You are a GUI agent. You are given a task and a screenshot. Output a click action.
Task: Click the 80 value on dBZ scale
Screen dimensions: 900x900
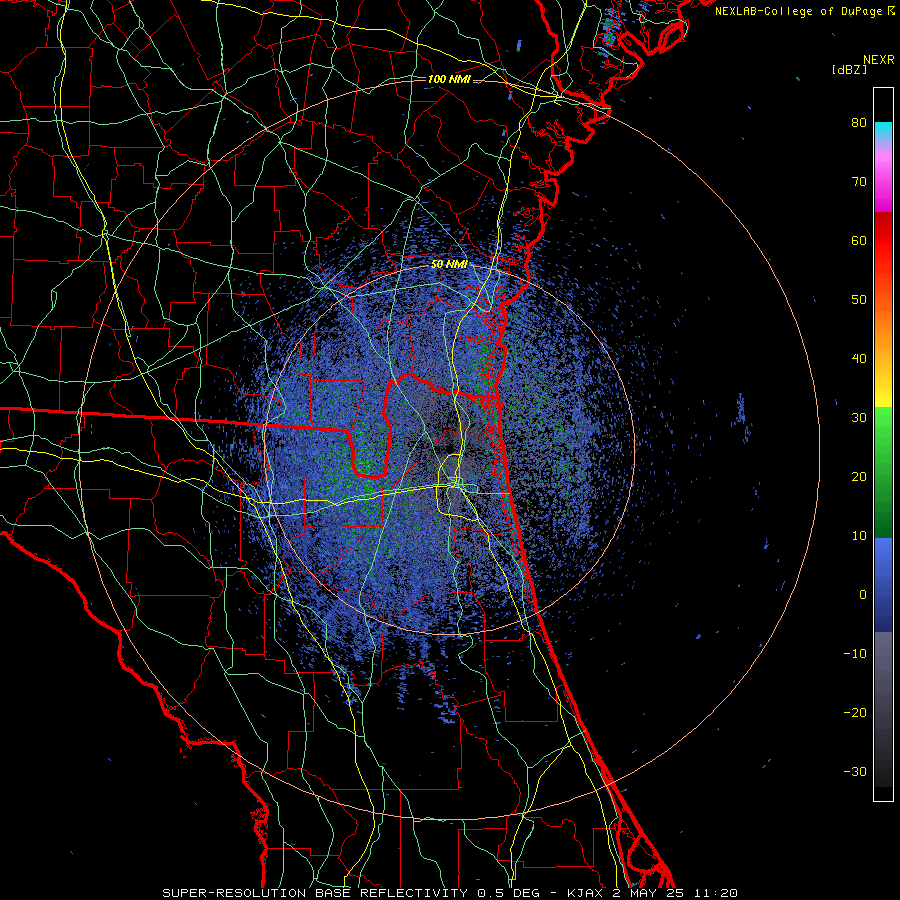point(859,123)
